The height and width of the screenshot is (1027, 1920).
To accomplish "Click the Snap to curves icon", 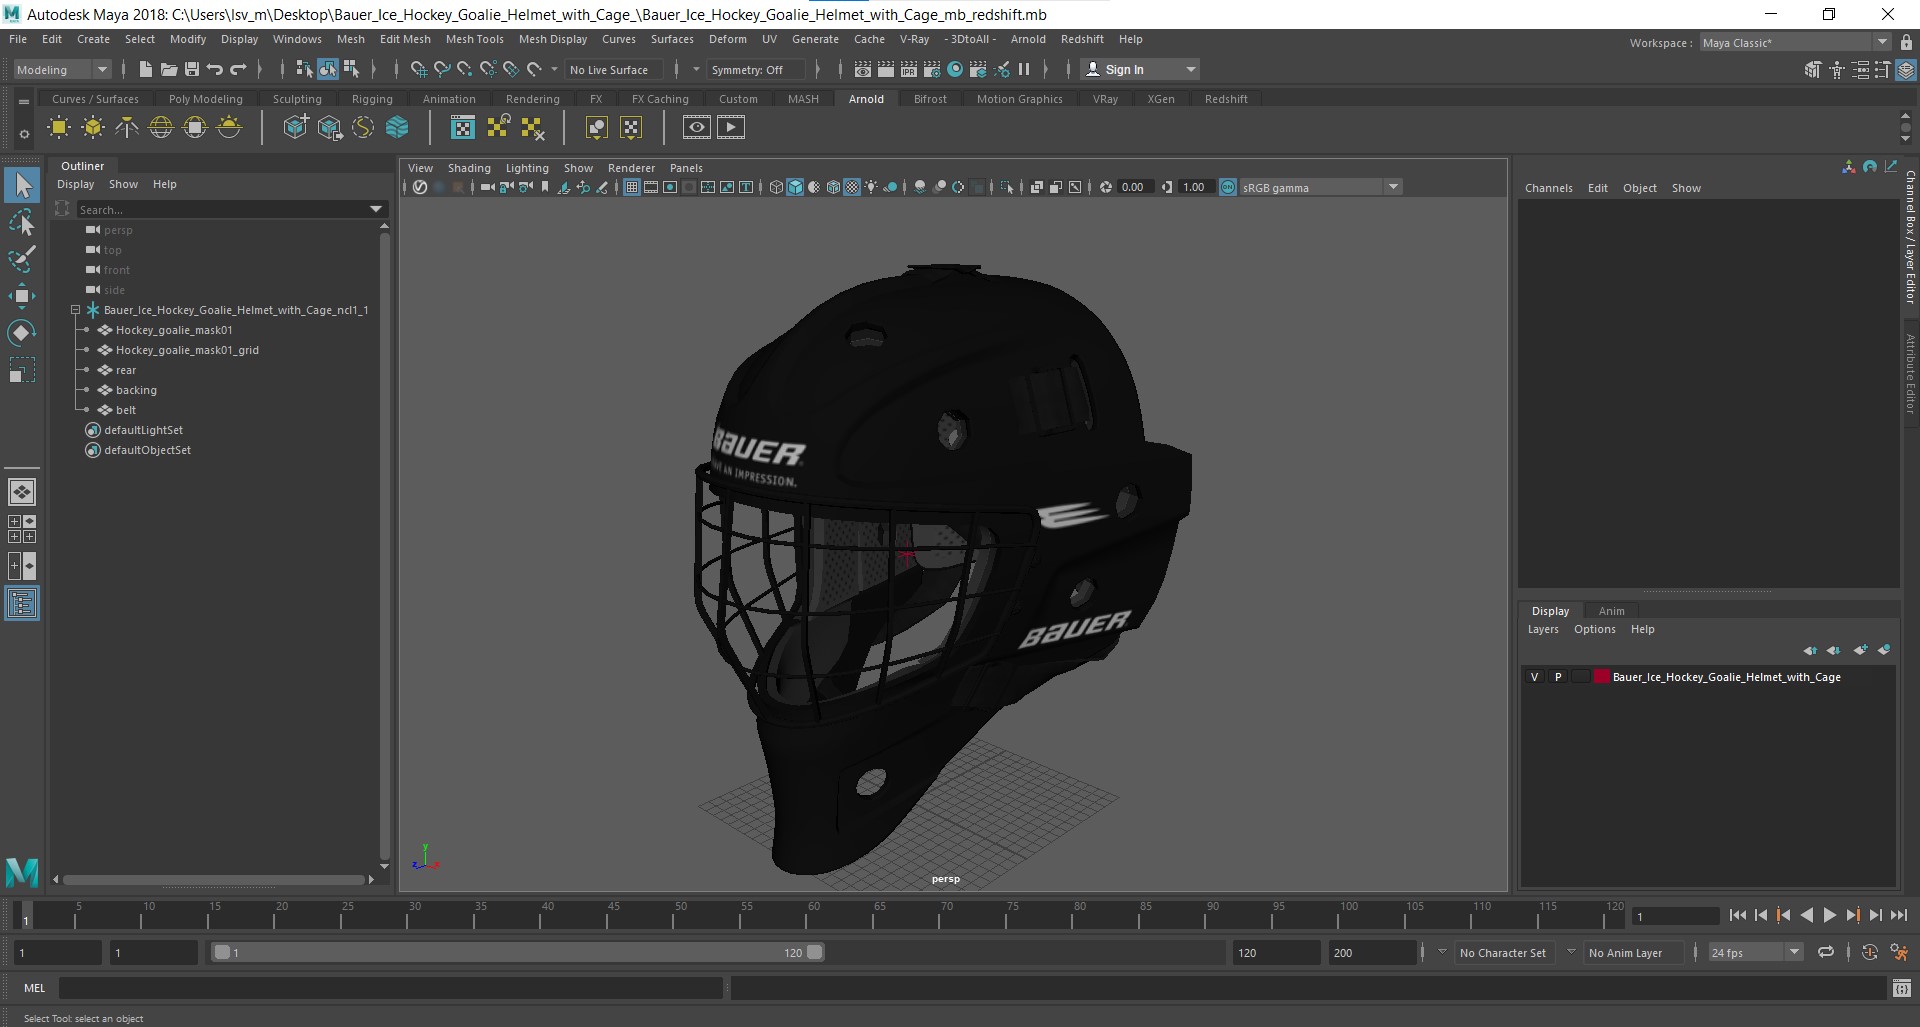I will pos(441,69).
